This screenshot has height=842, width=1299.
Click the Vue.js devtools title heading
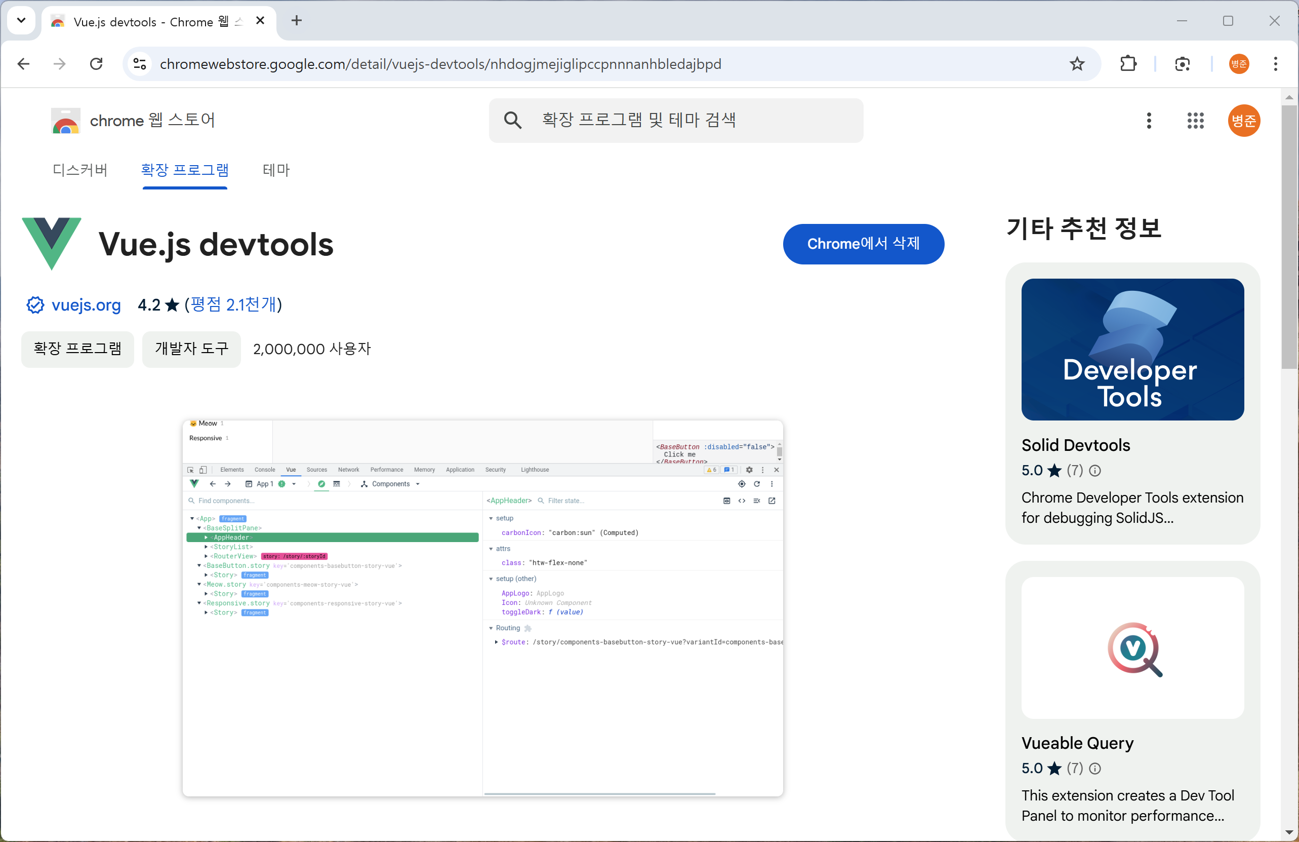(x=216, y=244)
